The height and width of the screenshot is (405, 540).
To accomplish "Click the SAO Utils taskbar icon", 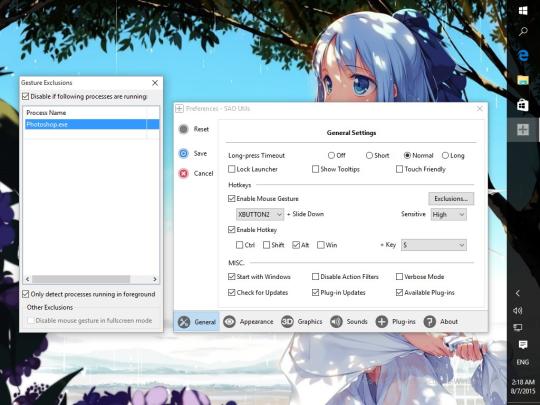I will point(523,129).
